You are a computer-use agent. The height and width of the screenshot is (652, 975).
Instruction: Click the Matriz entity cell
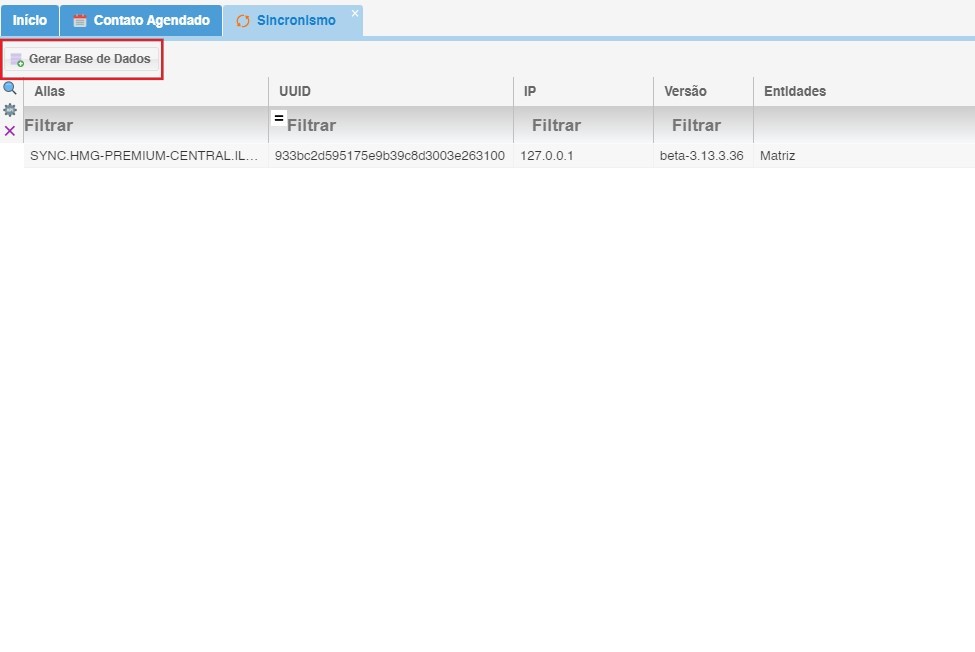click(778, 156)
